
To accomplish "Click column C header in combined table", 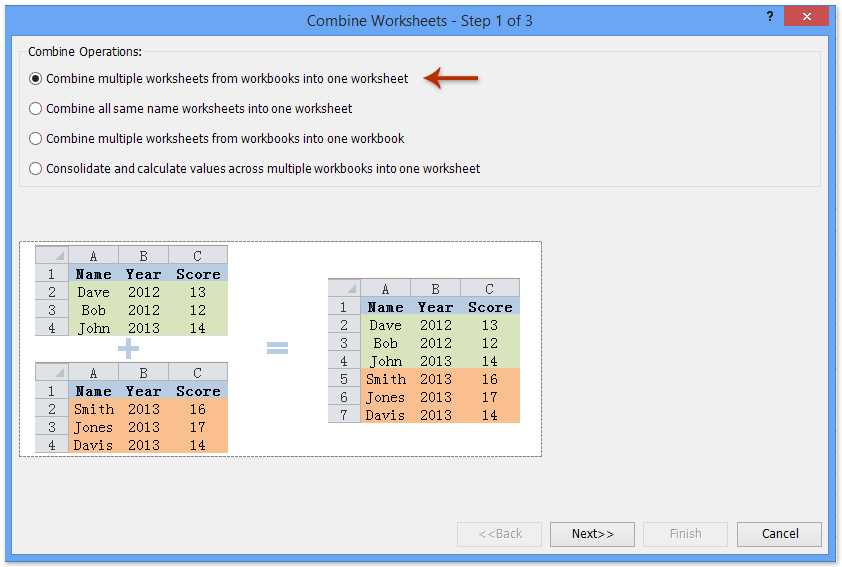I will 490,289.
